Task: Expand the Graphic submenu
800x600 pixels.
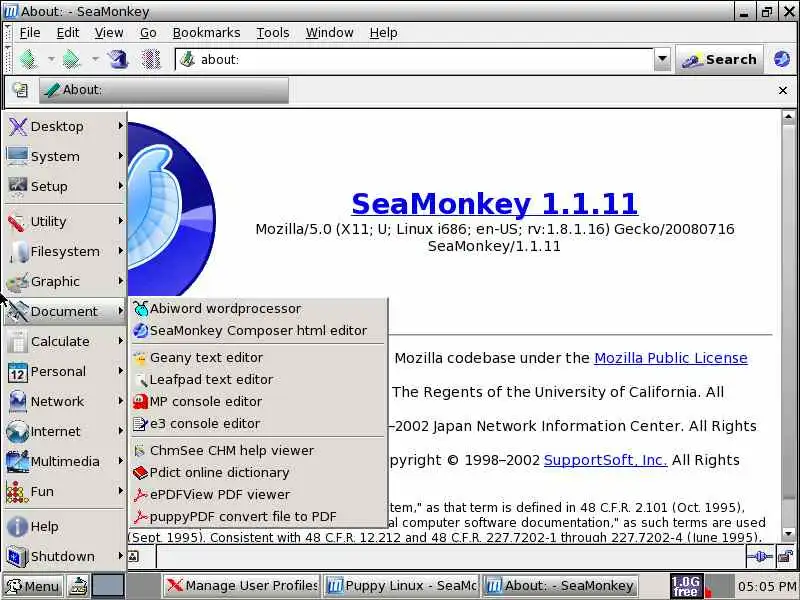Action: tap(65, 282)
